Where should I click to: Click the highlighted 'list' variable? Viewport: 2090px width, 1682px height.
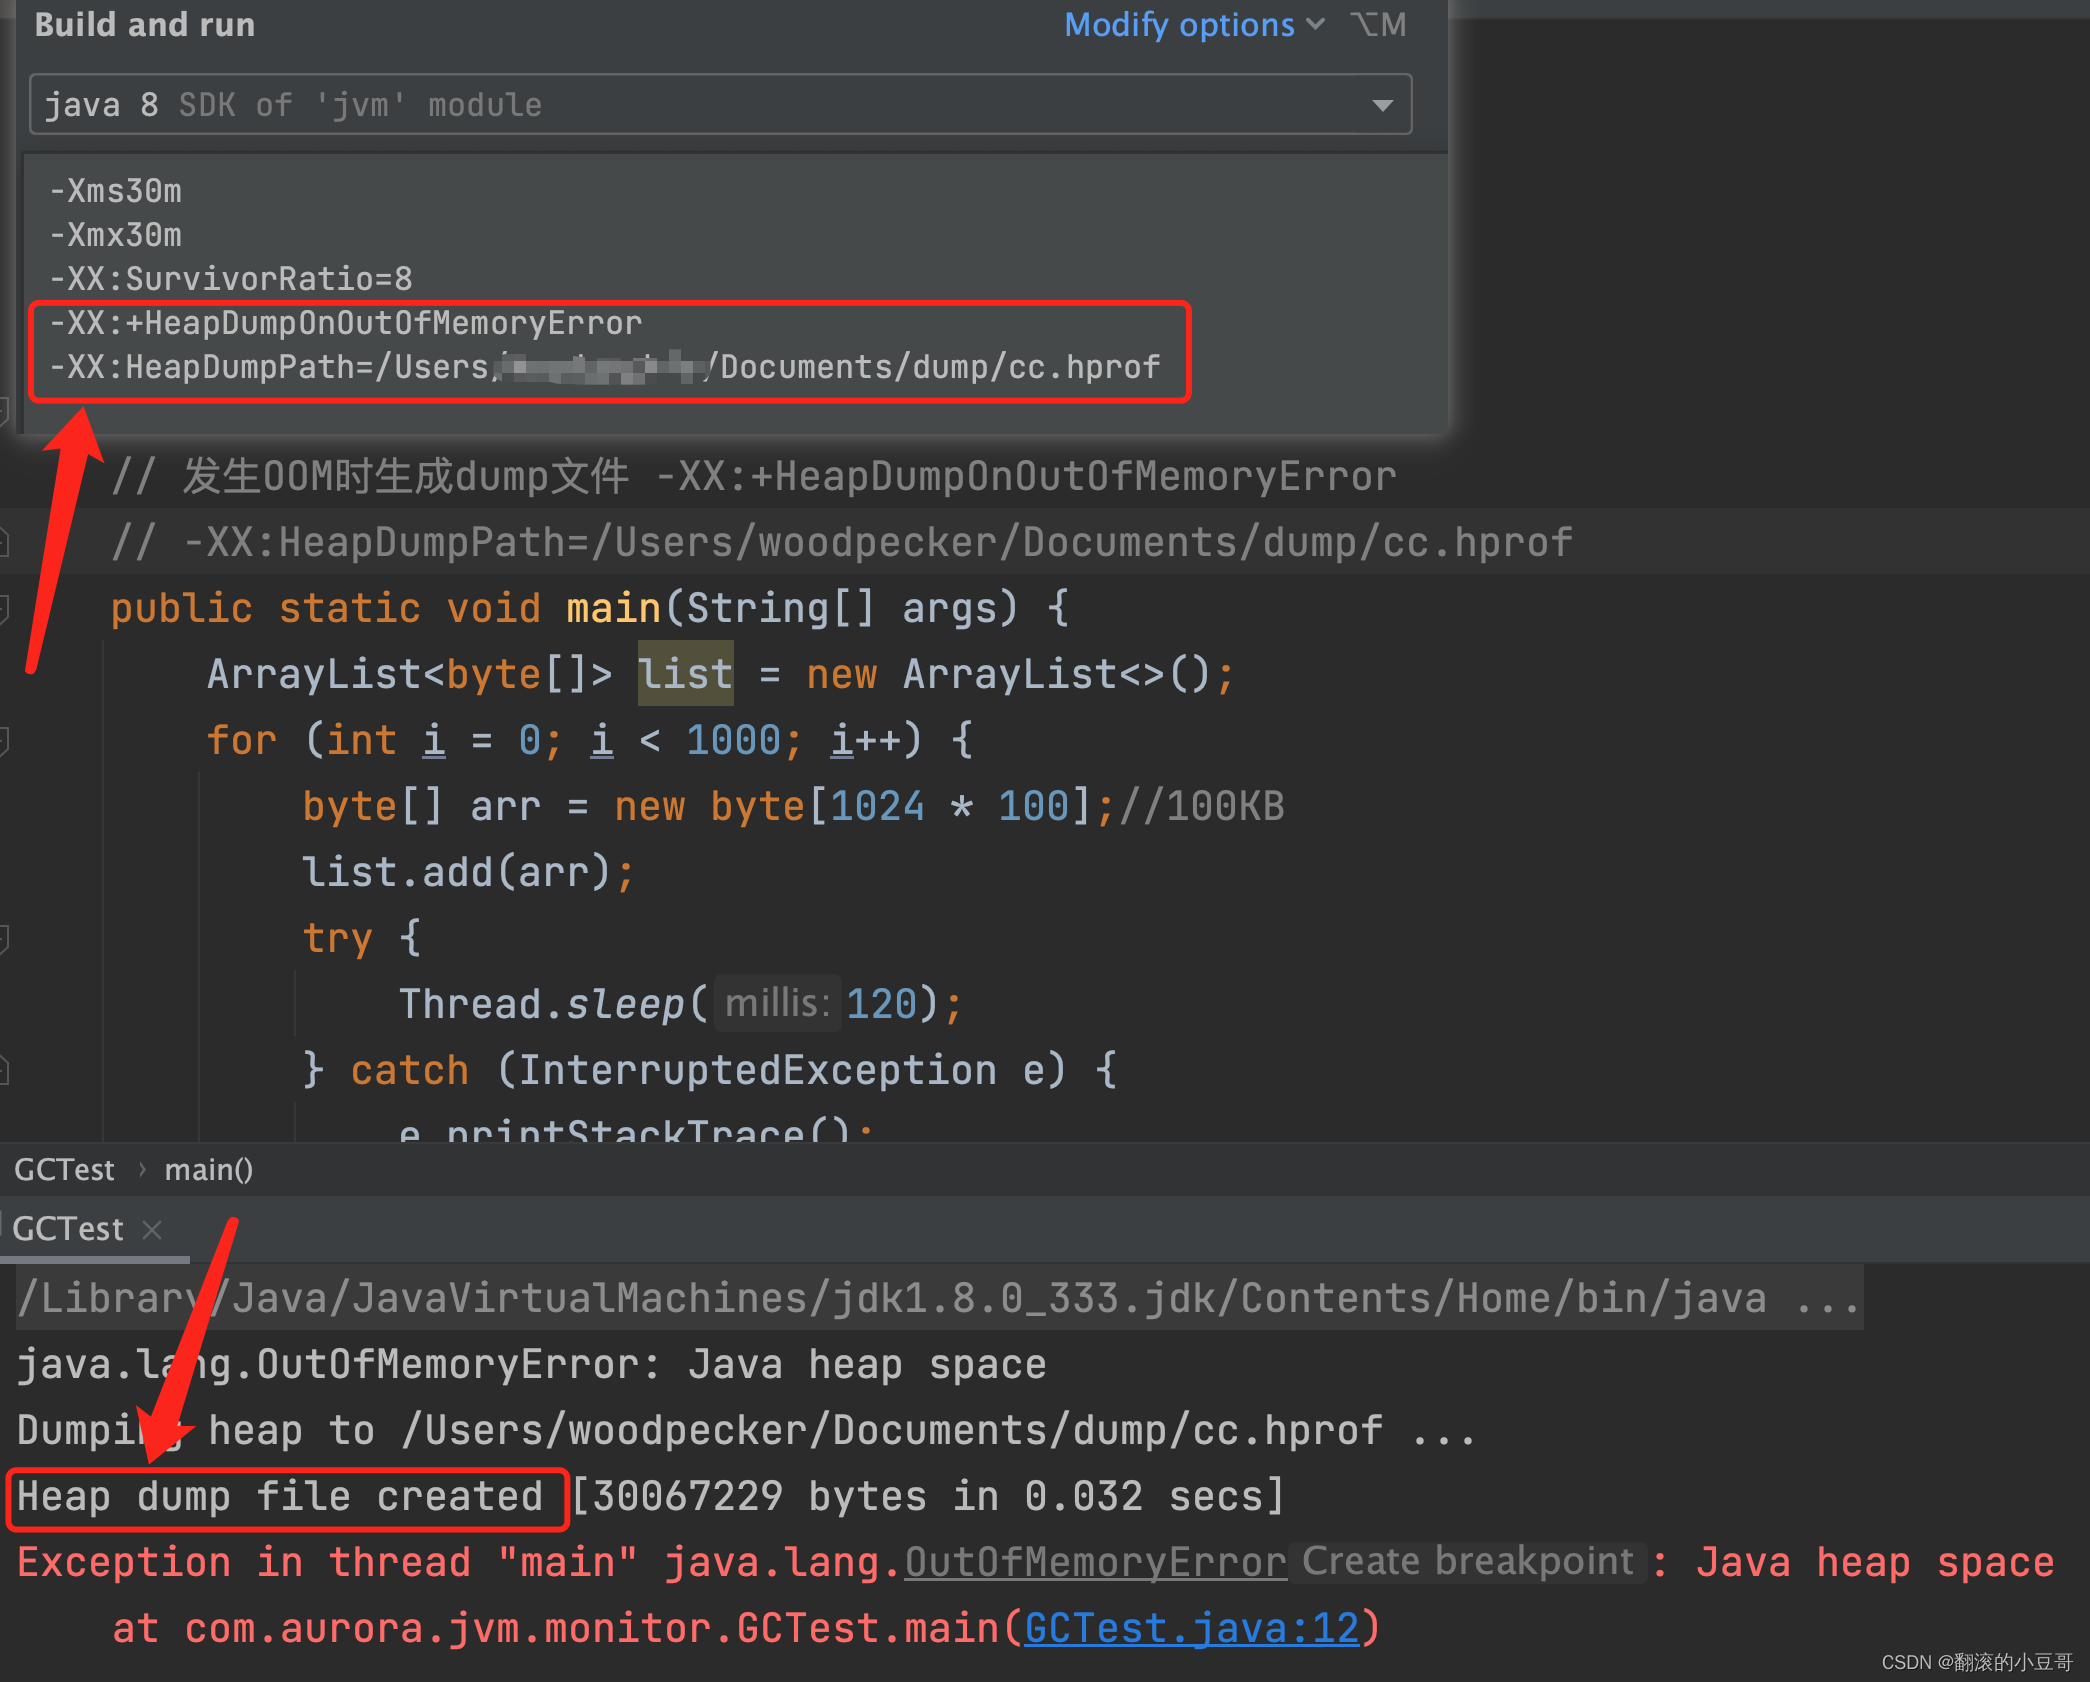click(686, 673)
